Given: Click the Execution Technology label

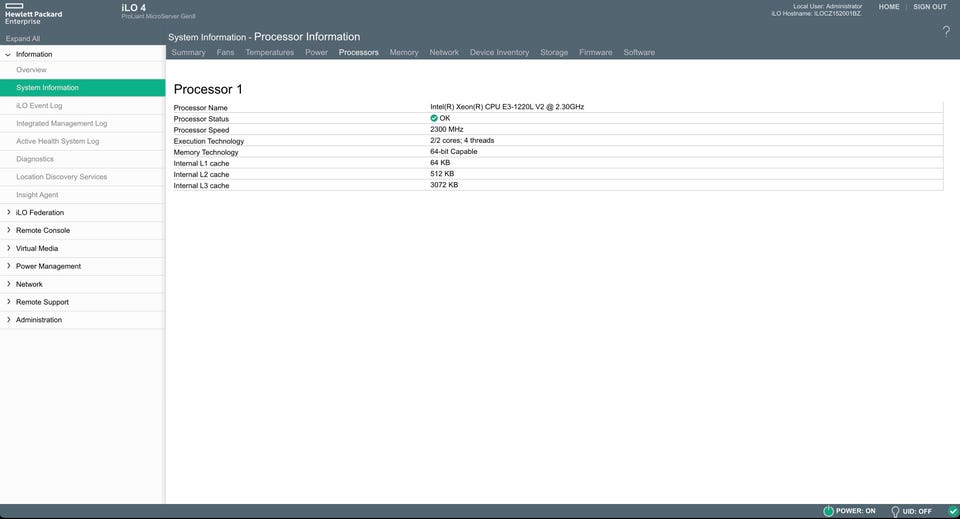Looking at the screenshot, I should click(209, 141).
